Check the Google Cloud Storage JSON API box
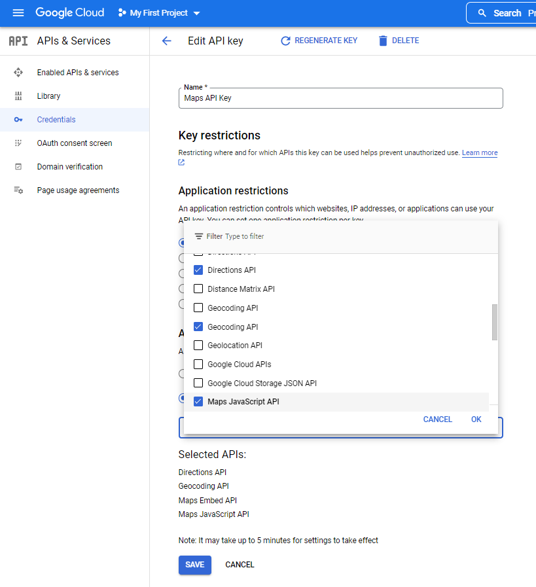Viewport: 536px width, 587px height. click(x=198, y=383)
